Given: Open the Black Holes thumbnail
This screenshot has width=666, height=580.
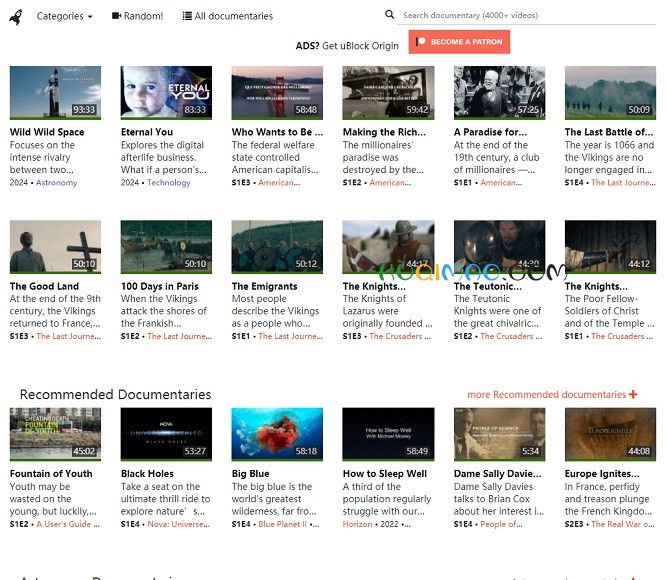Looking at the screenshot, I should (166, 434).
